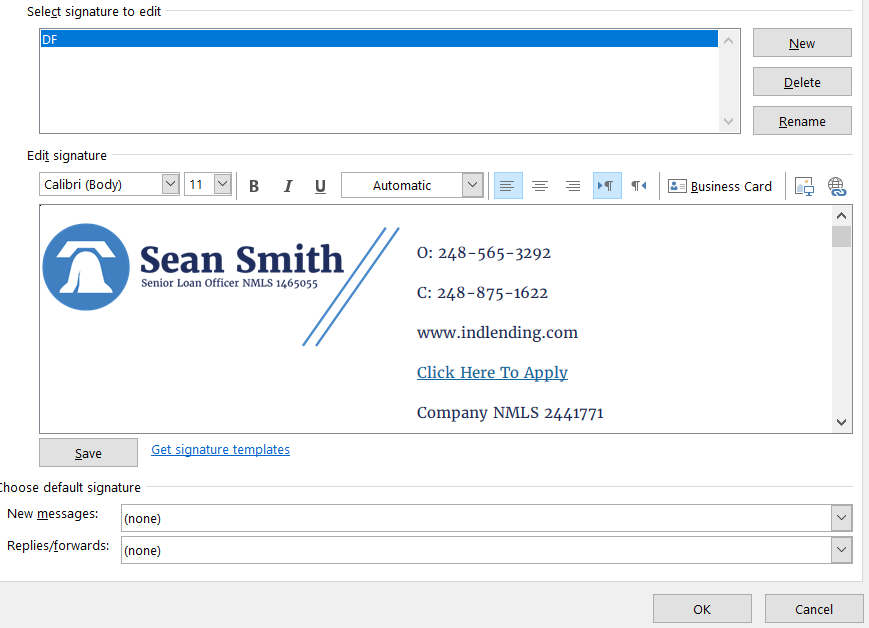This screenshot has width=869, height=628.
Task: Click the Company NMLS 2441771 line
Action: coord(510,413)
